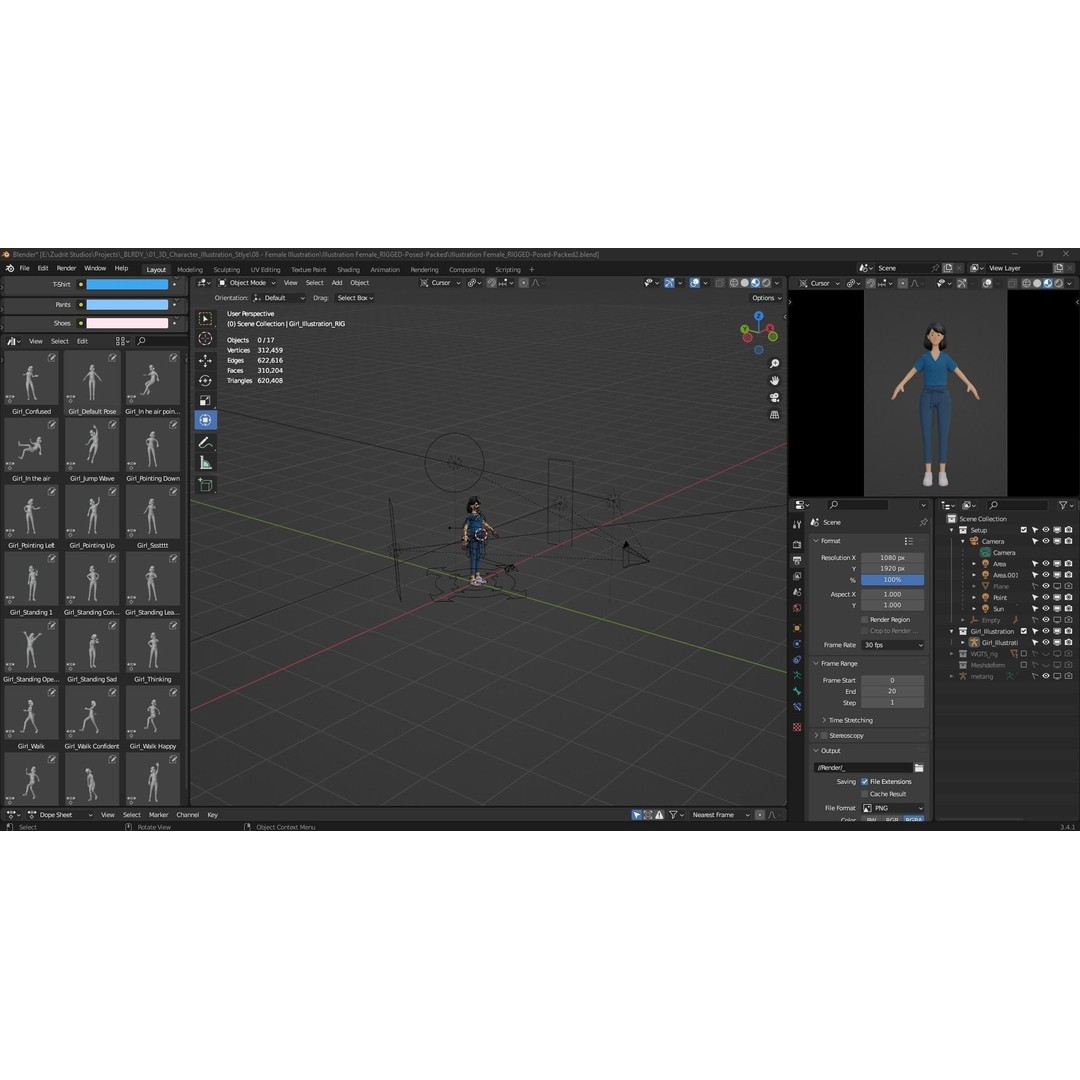Switch to the Animation workspace tab
This screenshot has width=1080, height=1080.
385,270
